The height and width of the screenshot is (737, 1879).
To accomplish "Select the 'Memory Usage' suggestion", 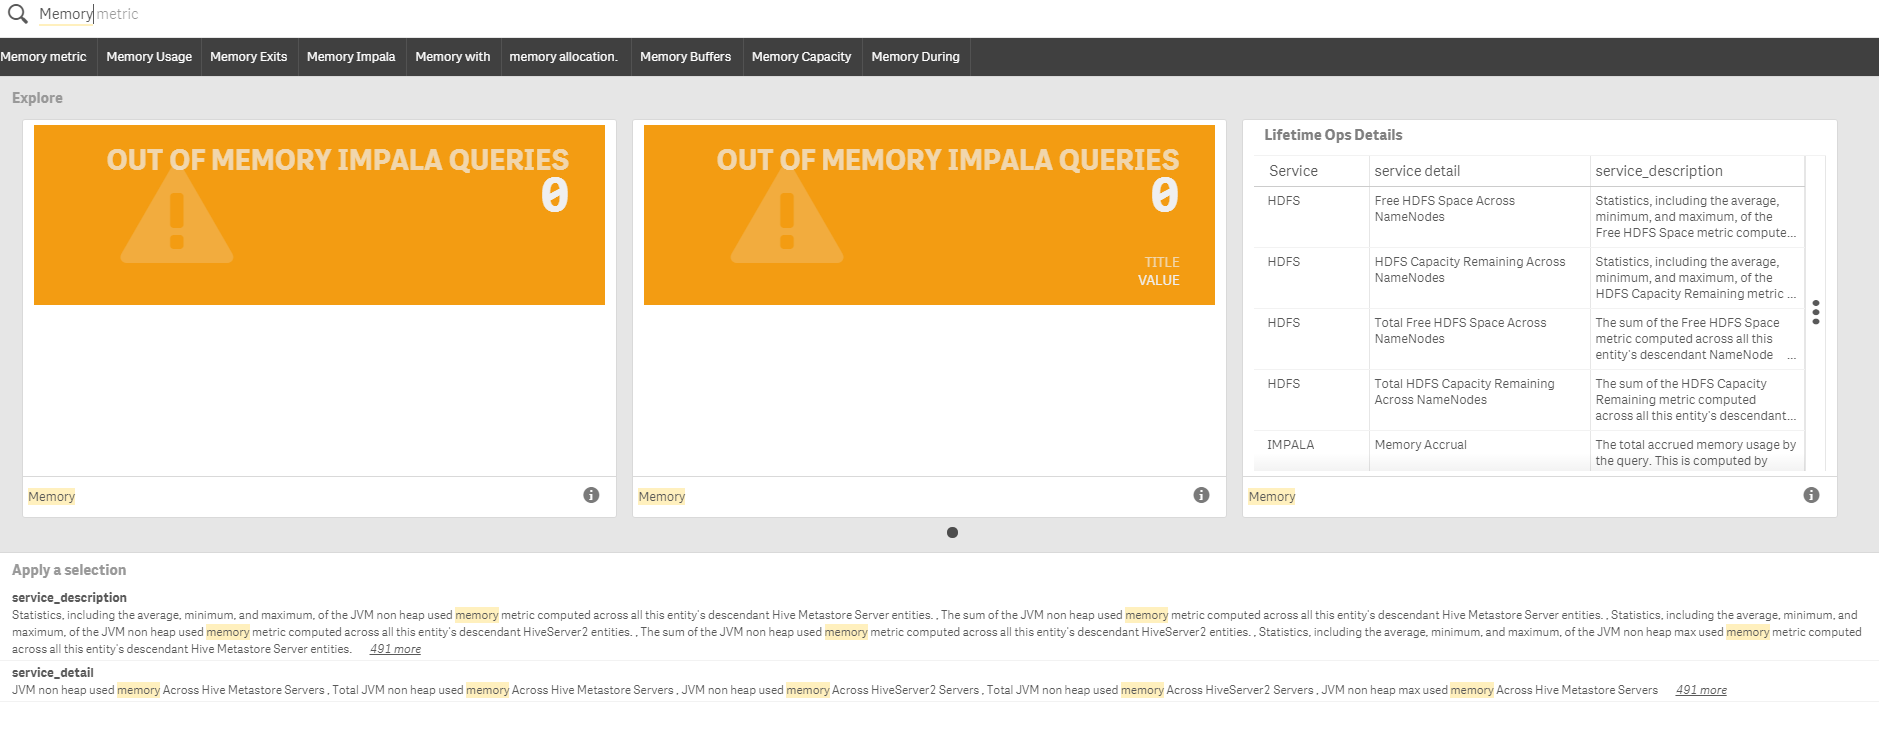I will pos(149,57).
